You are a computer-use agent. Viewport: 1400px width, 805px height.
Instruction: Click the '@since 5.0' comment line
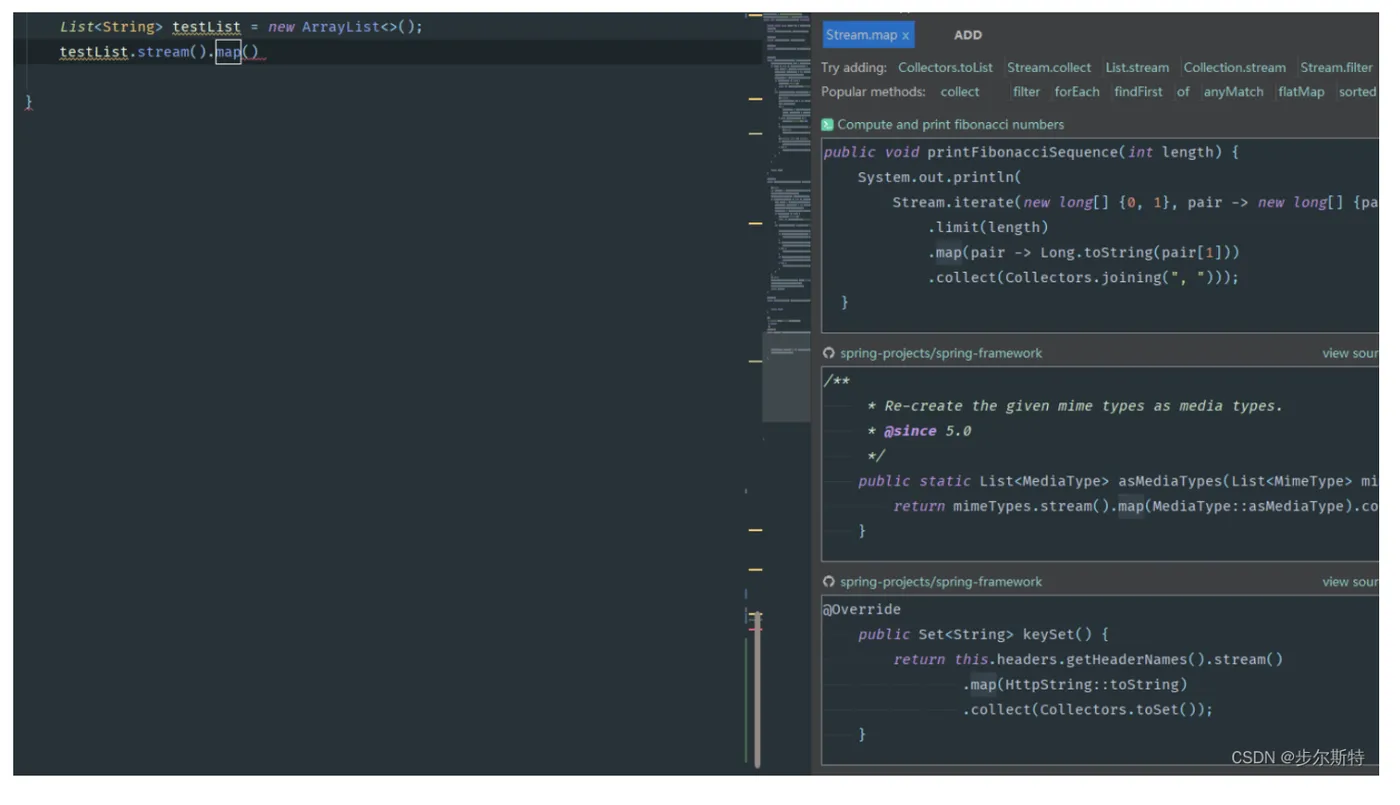(919, 431)
